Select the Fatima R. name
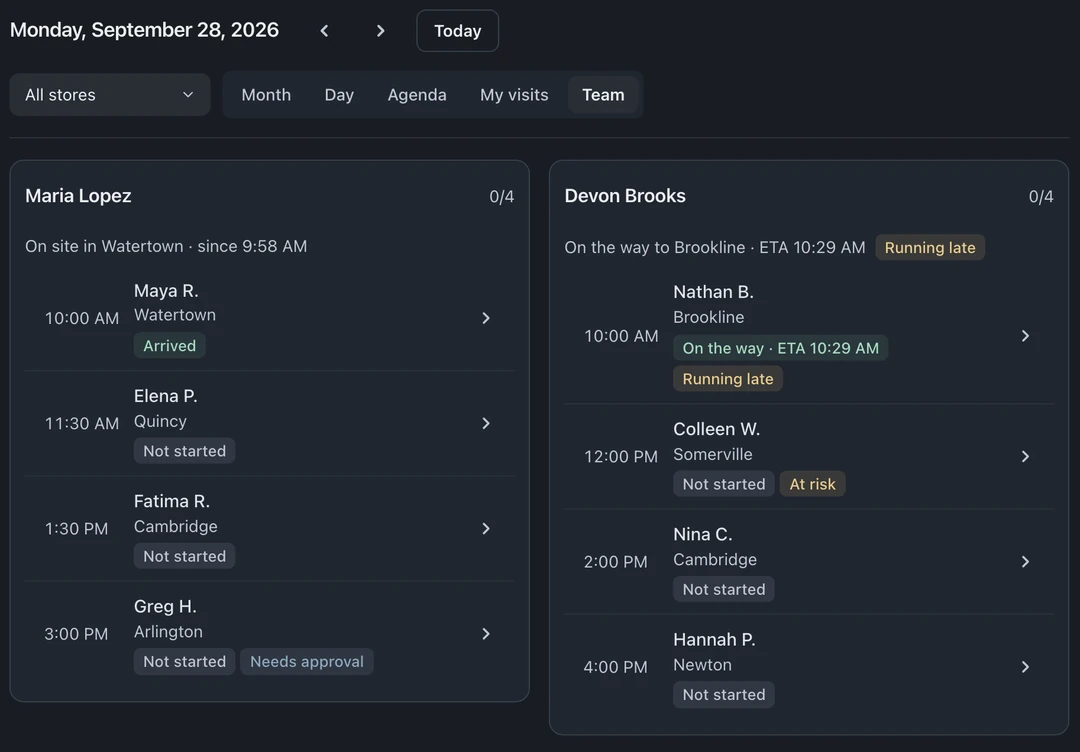Viewport: 1080px width, 752px height. click(x=172, y=502)
